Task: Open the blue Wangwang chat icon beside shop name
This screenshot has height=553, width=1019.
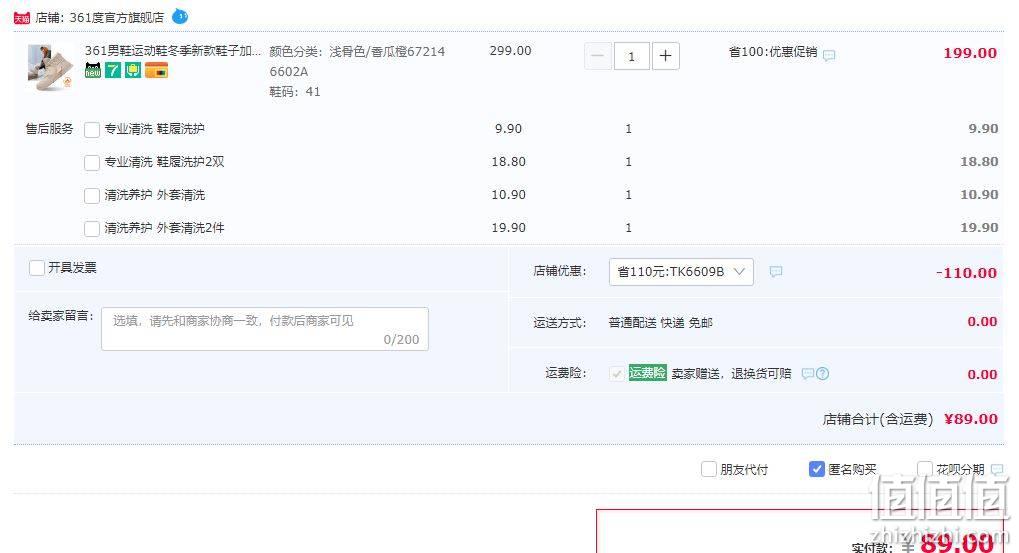Action: click(x=180, y=16)
